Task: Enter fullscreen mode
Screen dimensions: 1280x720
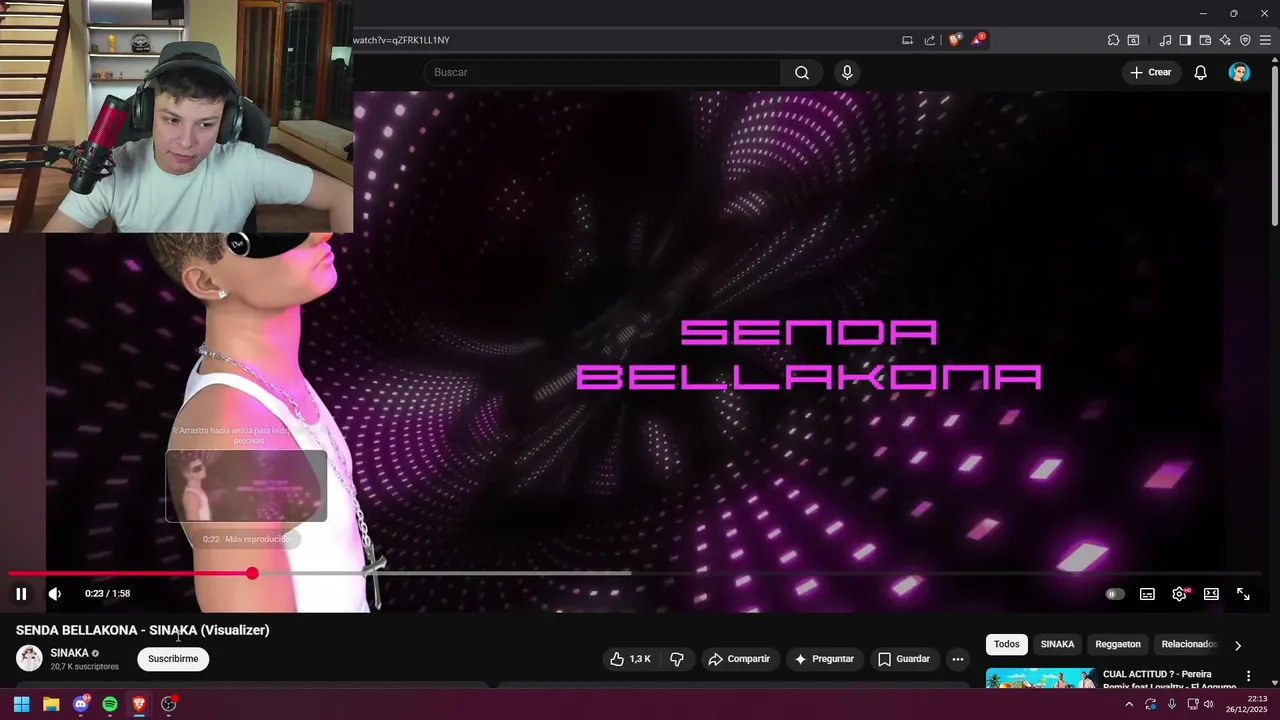Action: pos(1243,594)
